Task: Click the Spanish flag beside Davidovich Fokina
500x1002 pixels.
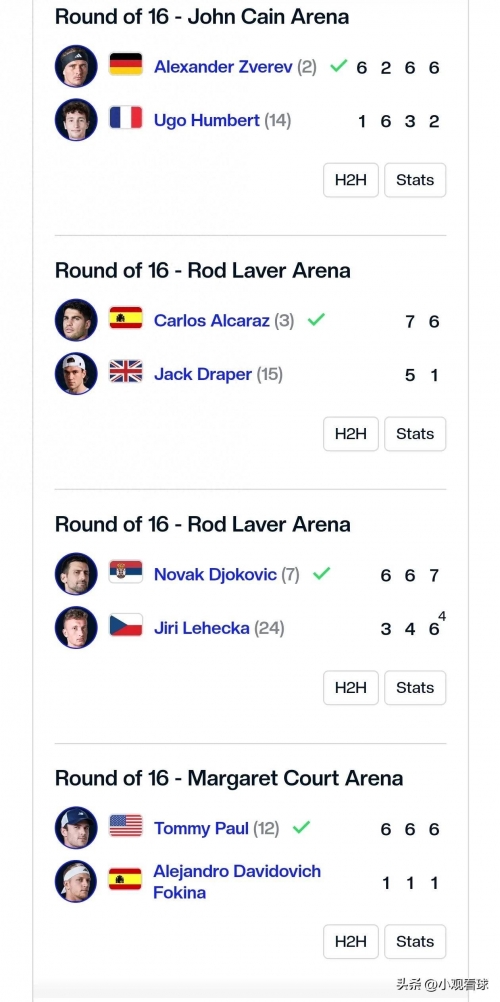Action: coord(126,879)
